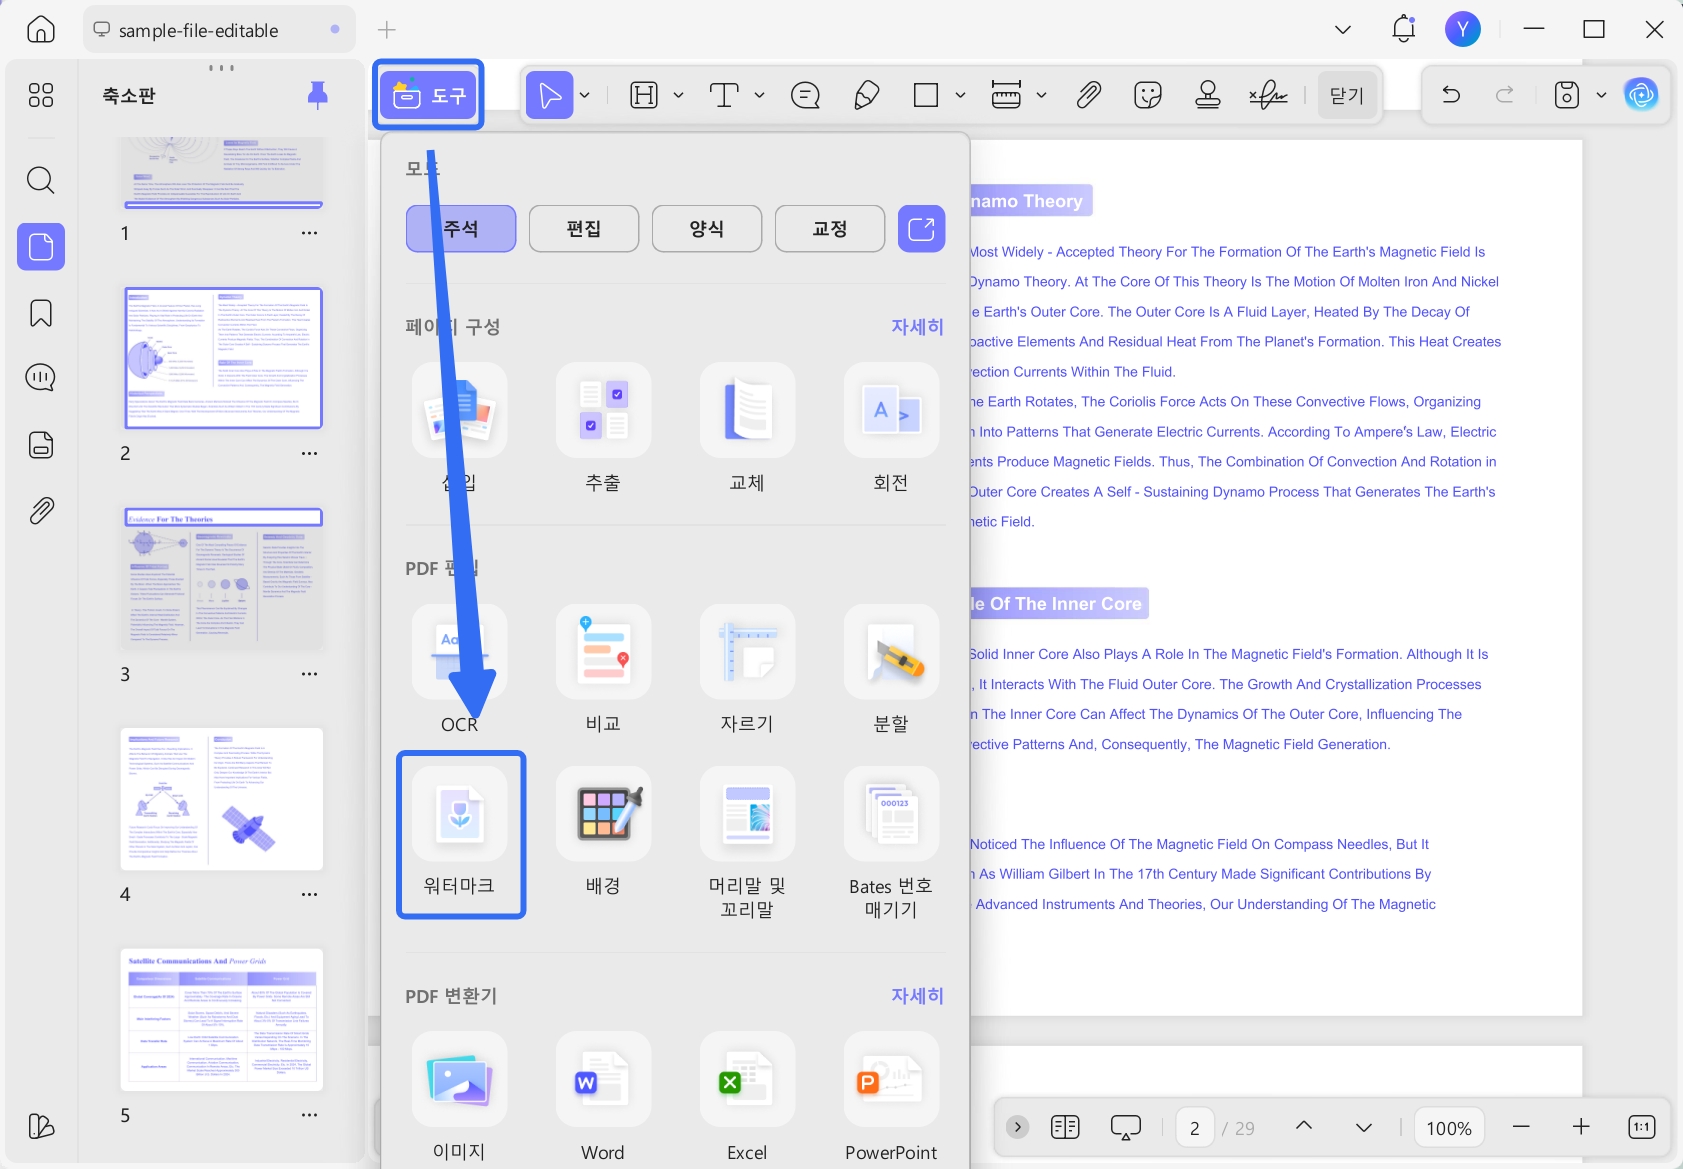The height and width of the screenshot is (1169, 1683).
Task: Select the 교정 mode
Action: click(x=830, y=229)
